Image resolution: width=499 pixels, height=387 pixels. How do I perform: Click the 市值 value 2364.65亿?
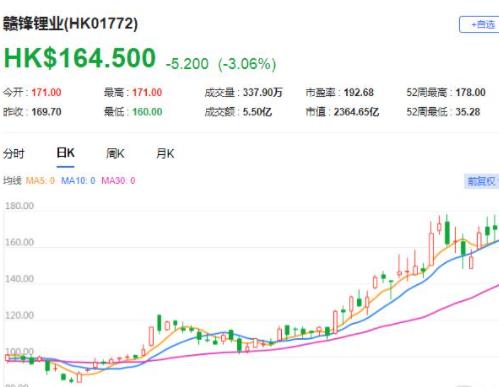point(356,112)
